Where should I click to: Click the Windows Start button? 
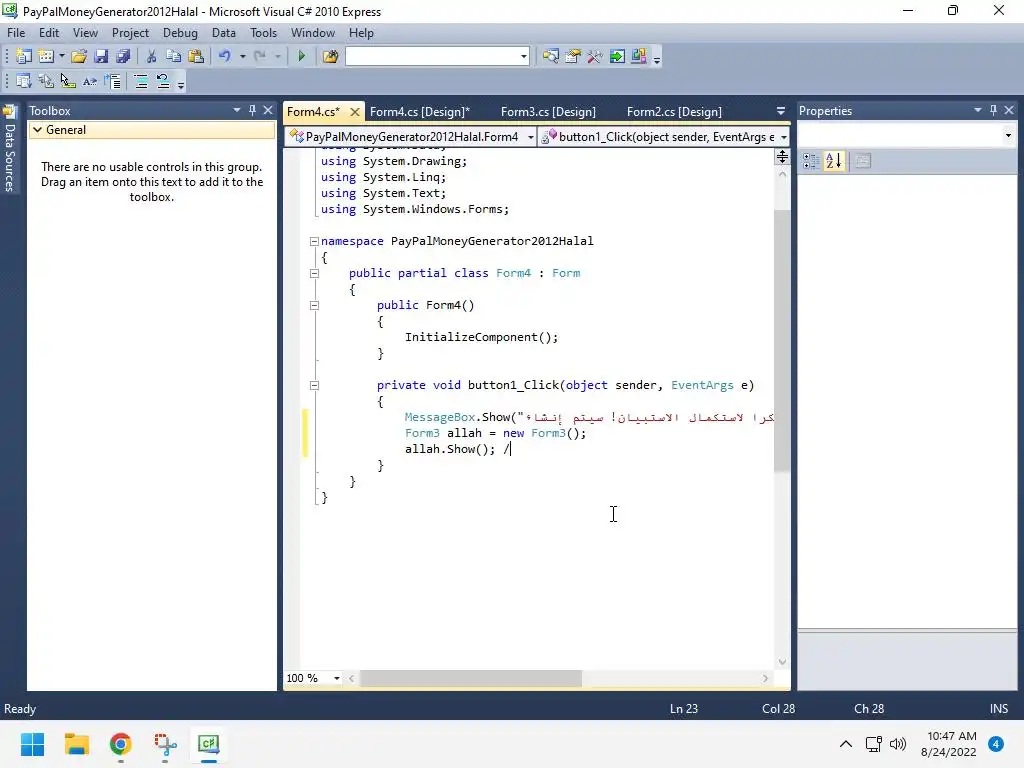click(x=32, y=744)
